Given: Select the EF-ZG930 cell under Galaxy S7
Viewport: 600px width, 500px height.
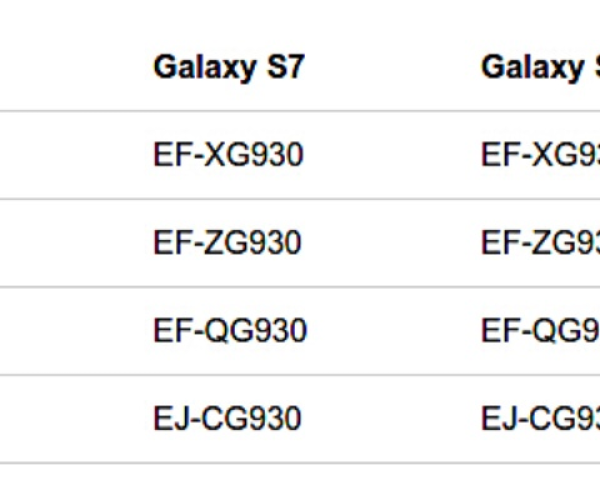Looking at the screenshot, I should point(227,243).
